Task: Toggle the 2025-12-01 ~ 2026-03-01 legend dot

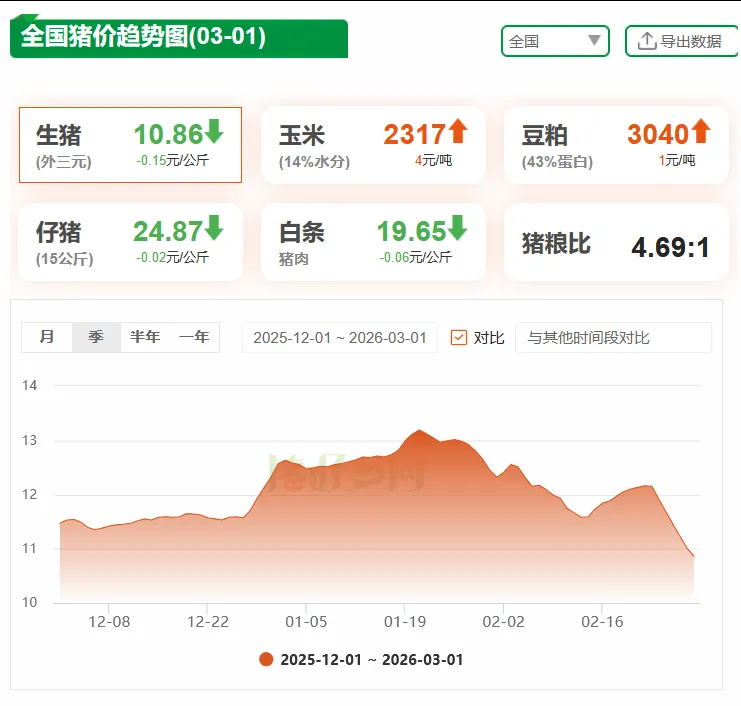Action: point(266,659)
